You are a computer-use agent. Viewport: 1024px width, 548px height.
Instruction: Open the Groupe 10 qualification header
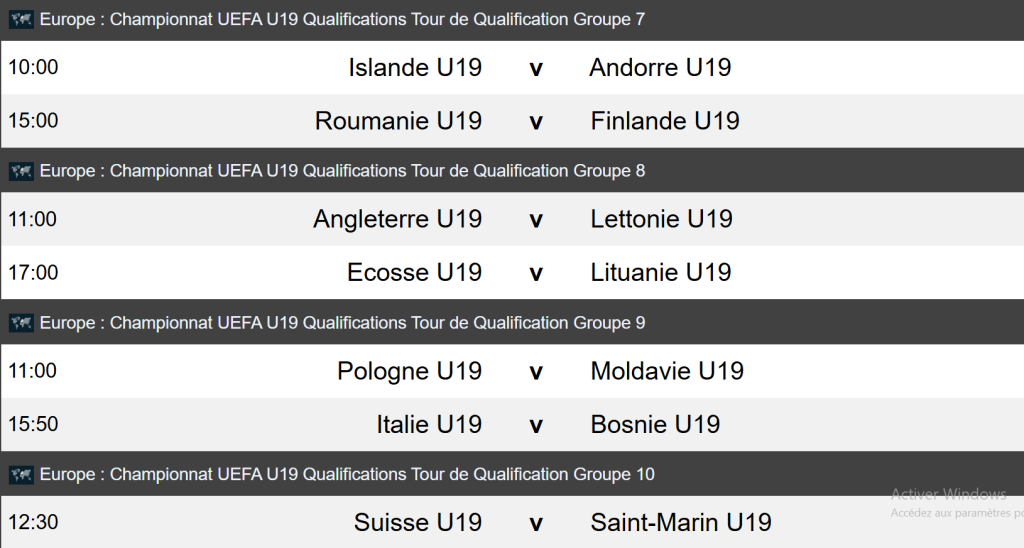(x=347, y=474)
